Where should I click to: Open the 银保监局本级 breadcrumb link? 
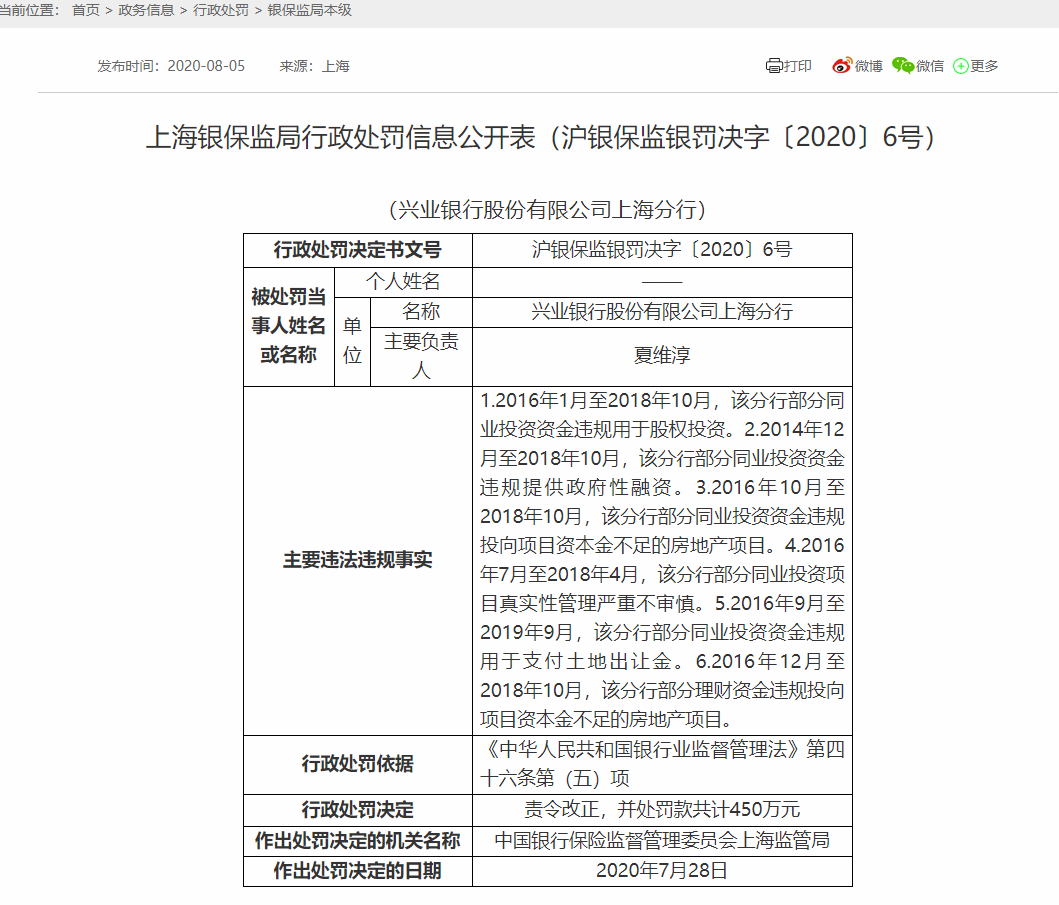click(x=309, y=10)
